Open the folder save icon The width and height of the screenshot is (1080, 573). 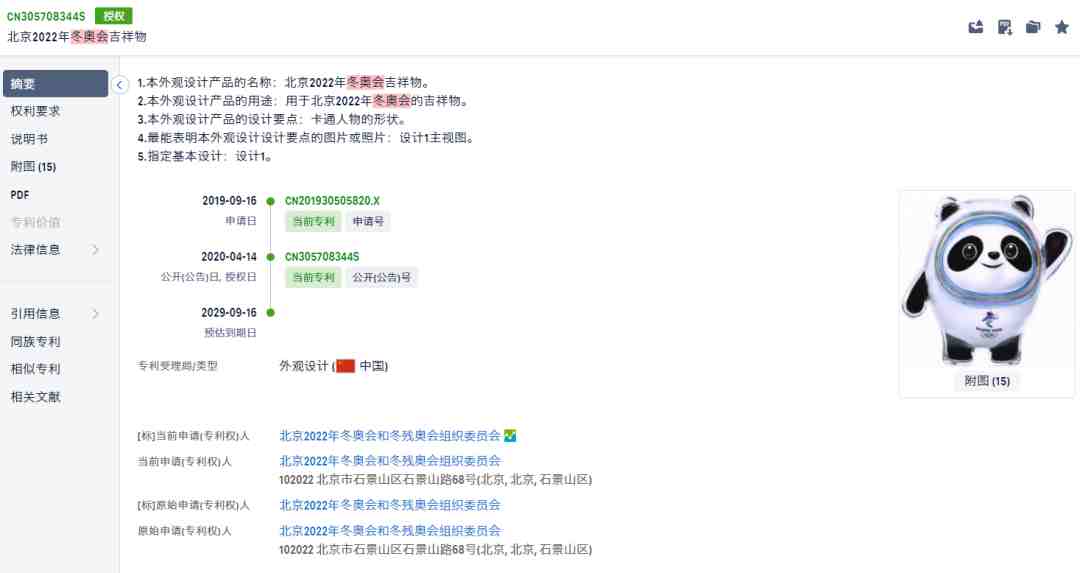pos(1033,28)
